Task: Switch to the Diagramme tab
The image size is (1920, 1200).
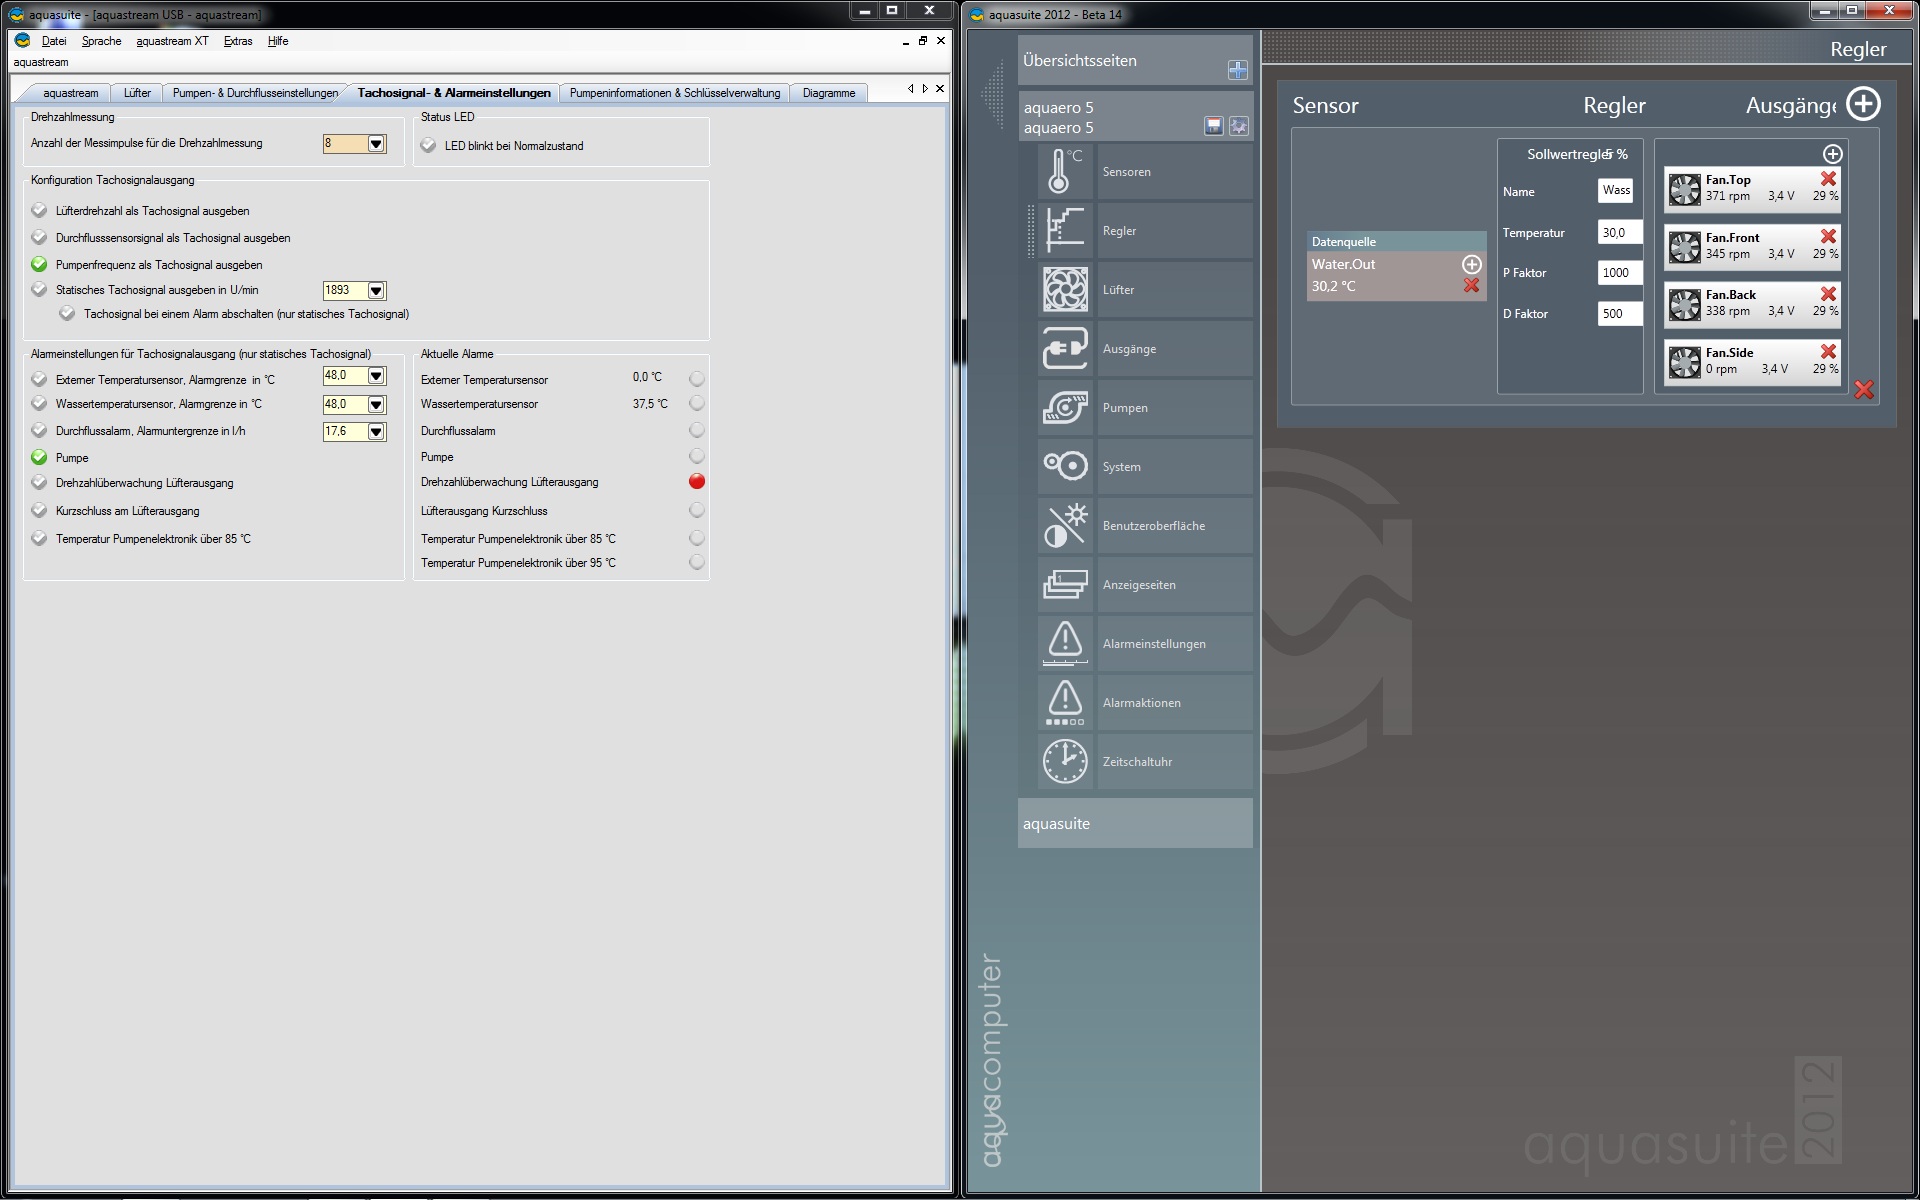Action: [828, 93]
